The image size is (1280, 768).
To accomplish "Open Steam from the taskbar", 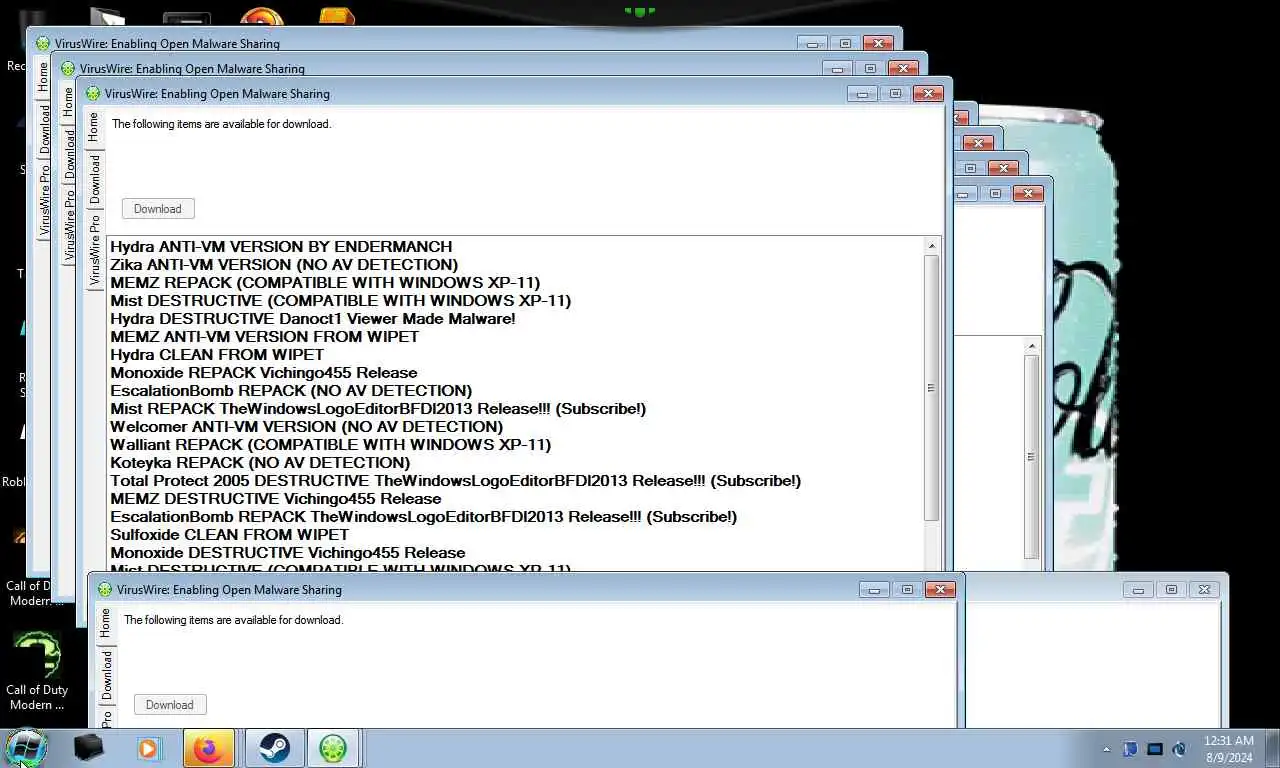I will [x=274, y=748].
